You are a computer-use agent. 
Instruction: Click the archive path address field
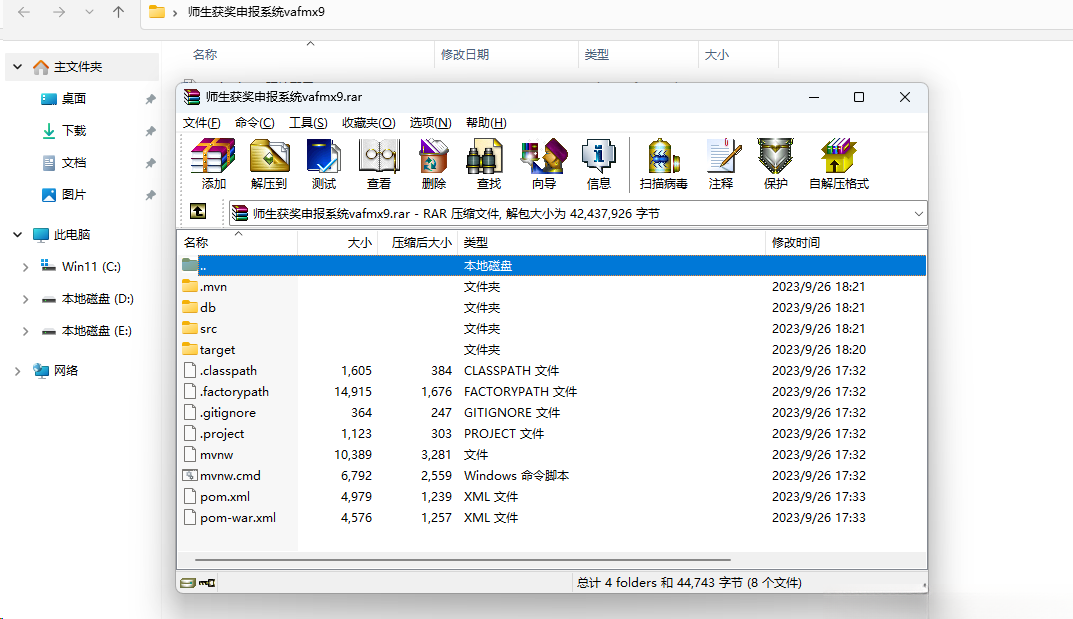point(578,213)
